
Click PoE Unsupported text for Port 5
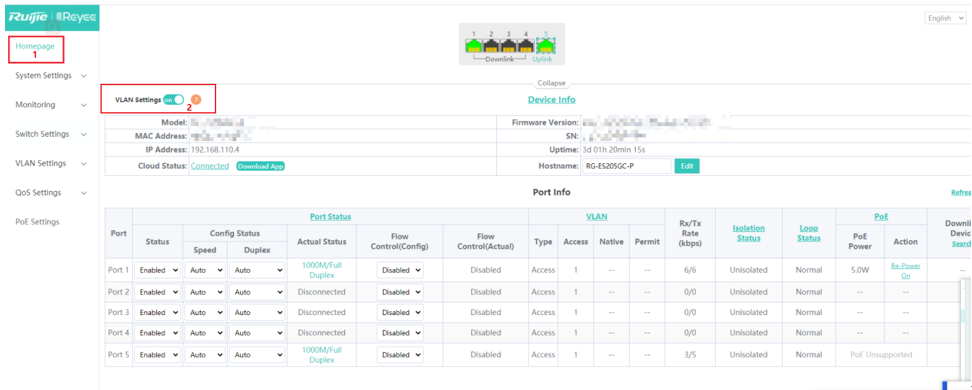coord(881,355)
